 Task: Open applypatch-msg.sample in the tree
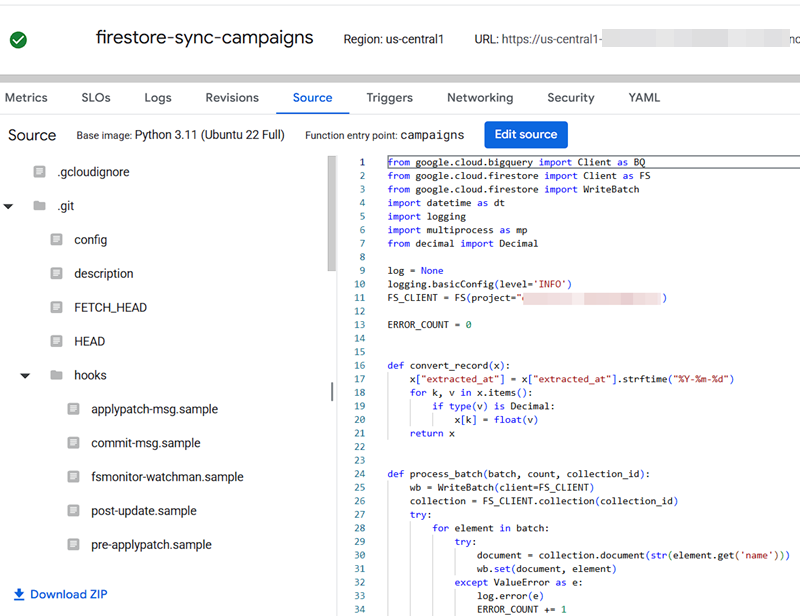point(155,409)
